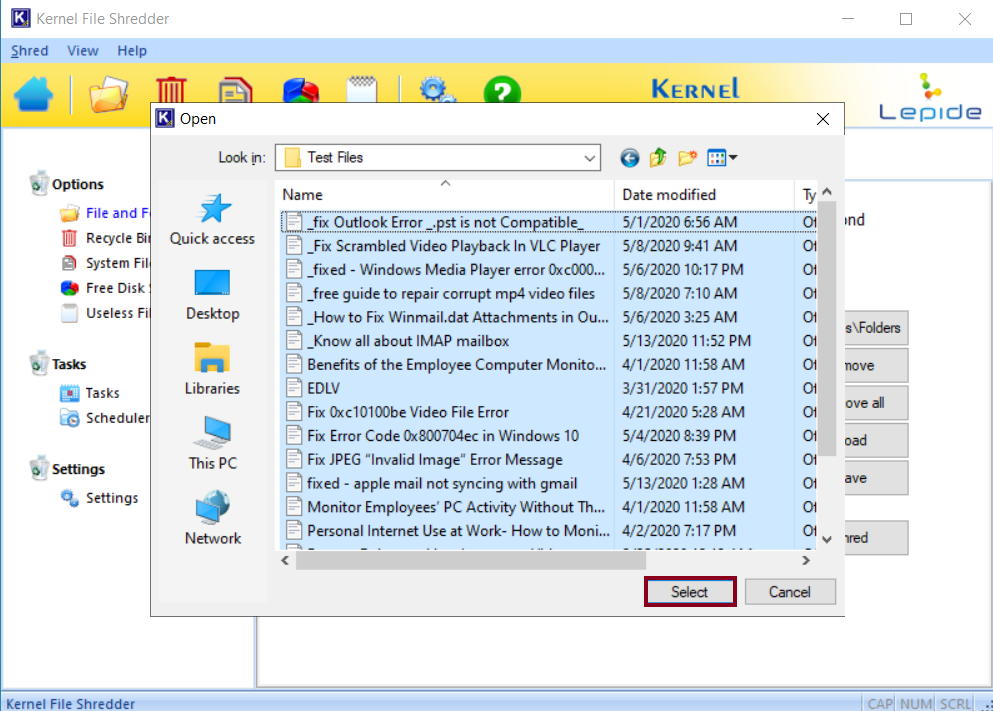Click the notepad toolbar icon

(x=362, y=90)
